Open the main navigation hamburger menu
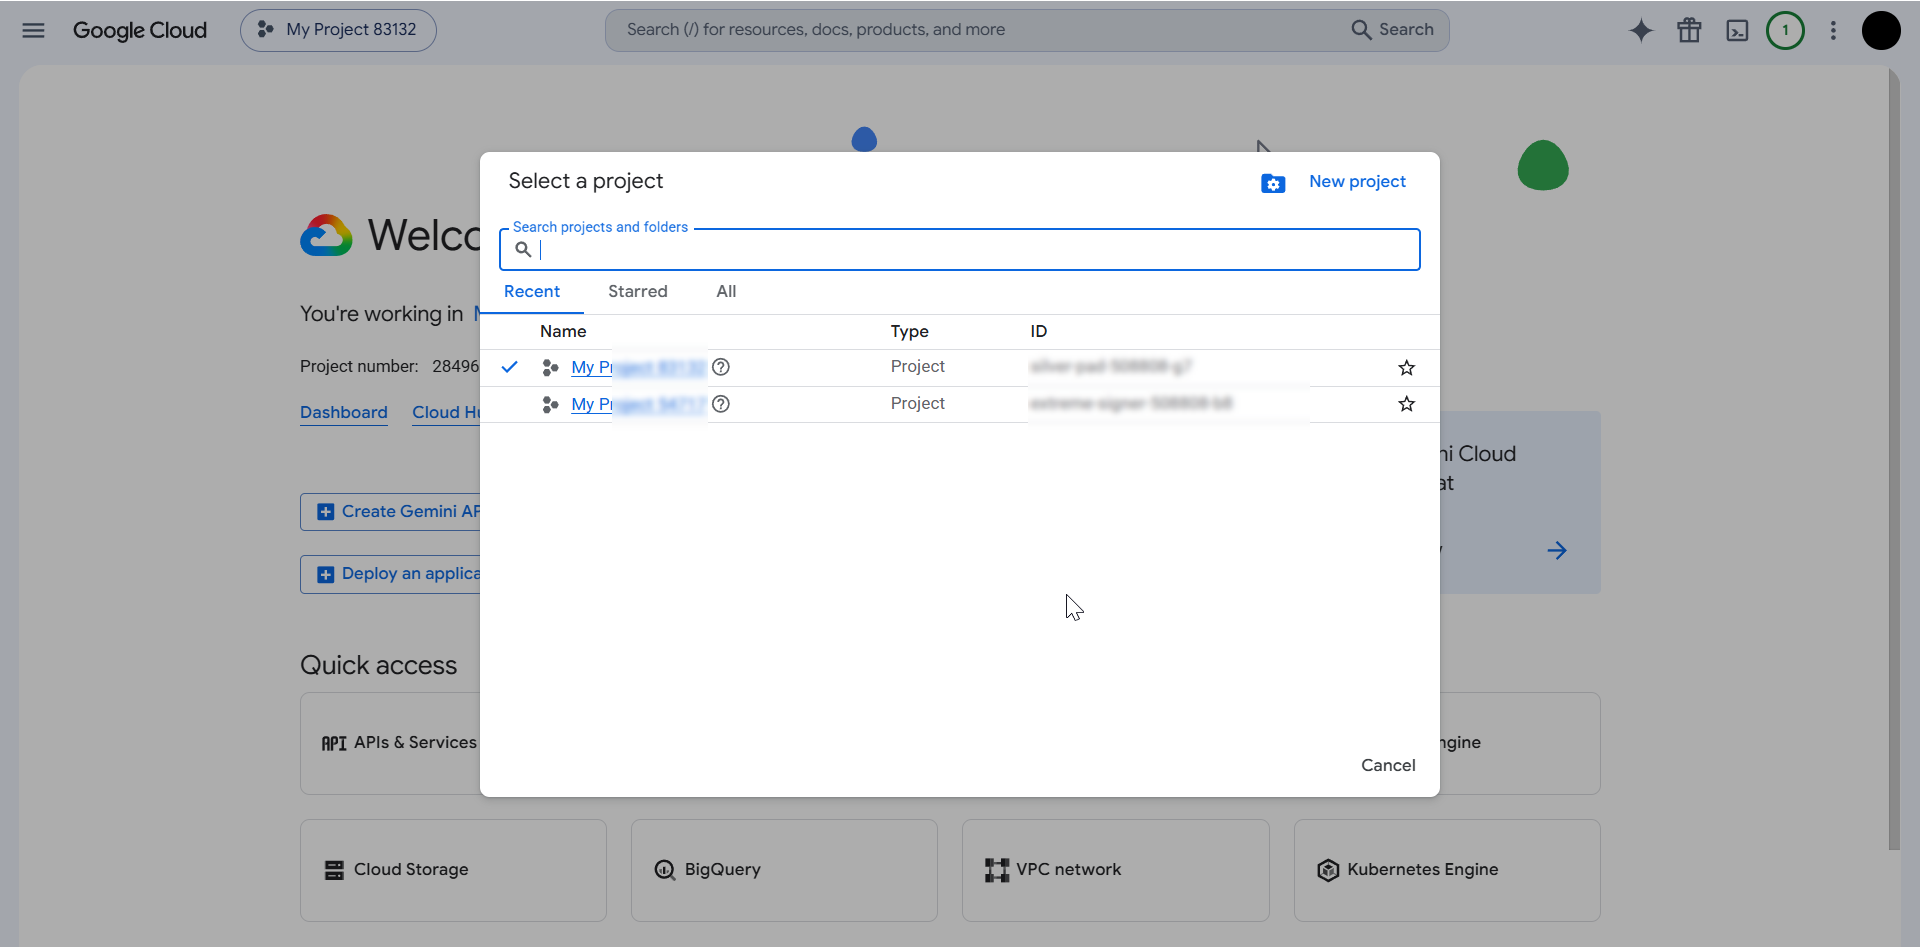1920x947 pixels. click(33, 30)
